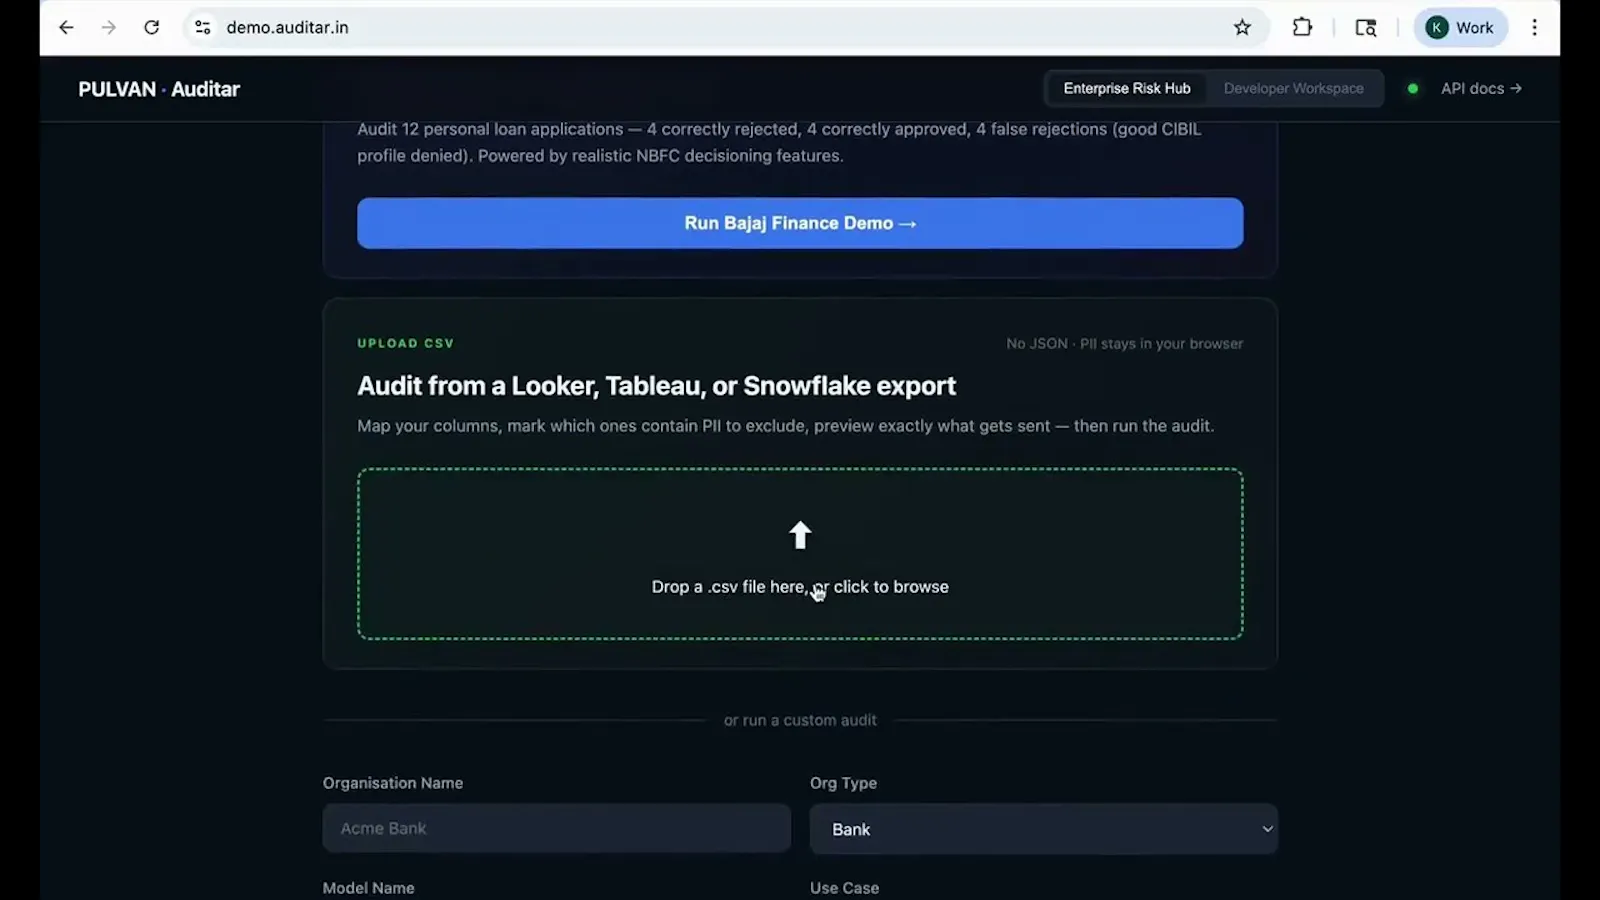1600x900 pixels.
Task: Click the Use Case label
Action: click(844, 888)
